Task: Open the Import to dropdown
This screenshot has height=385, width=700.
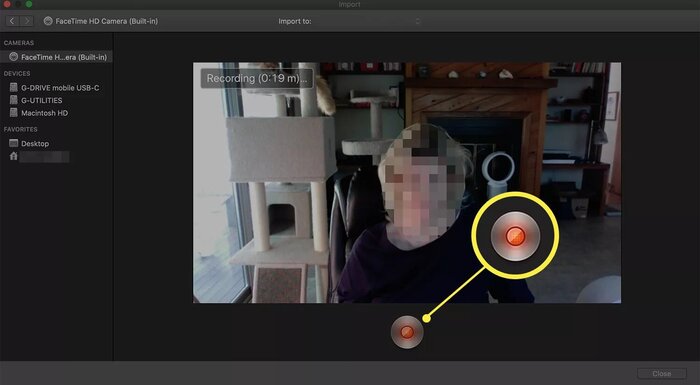Action: pyautogui.click(x=367, y=21)
